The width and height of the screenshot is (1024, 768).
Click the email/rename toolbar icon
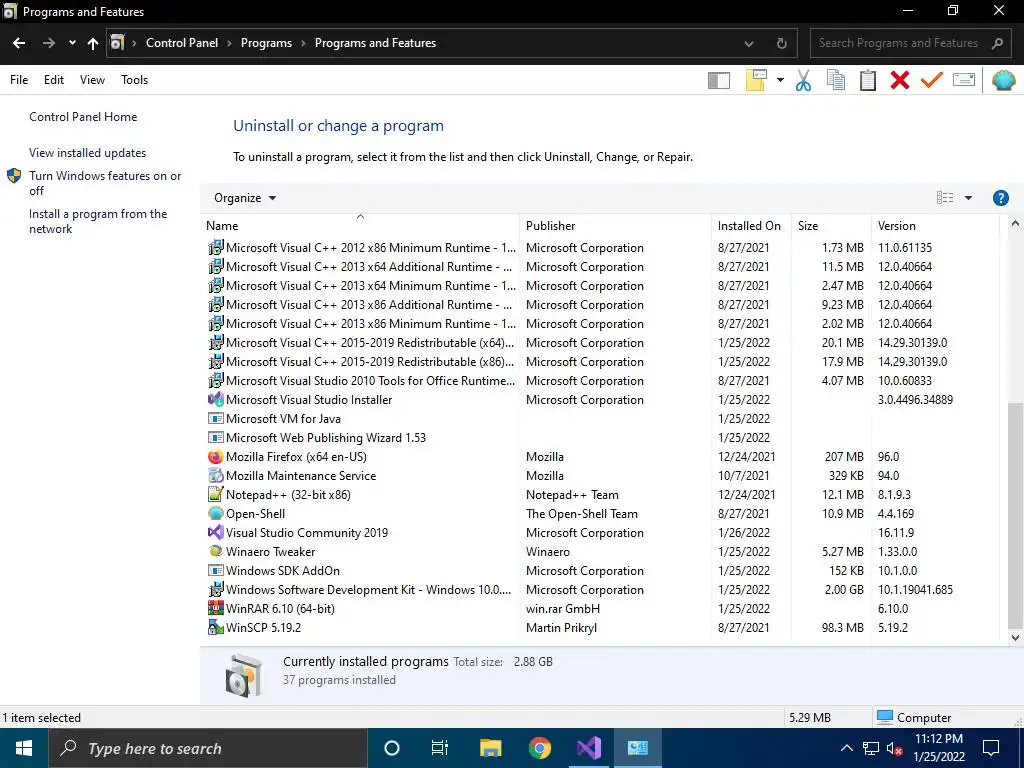pyautogui.click(x=964, y=80)
